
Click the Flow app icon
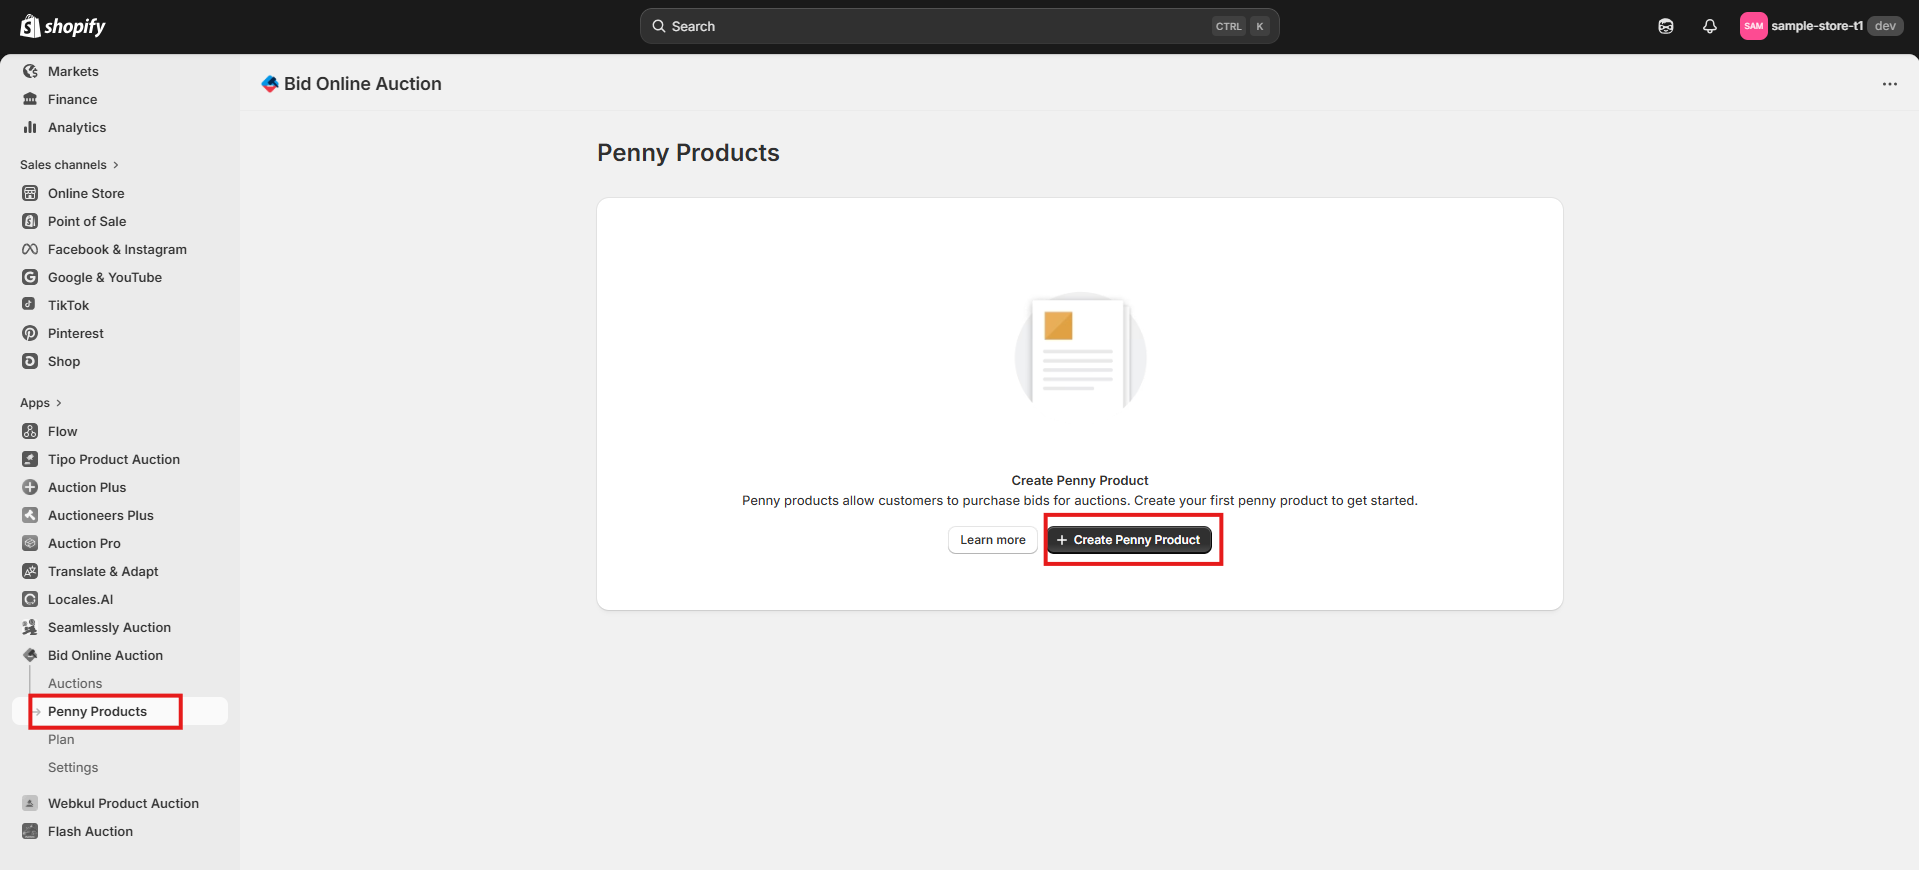(30, 431)
